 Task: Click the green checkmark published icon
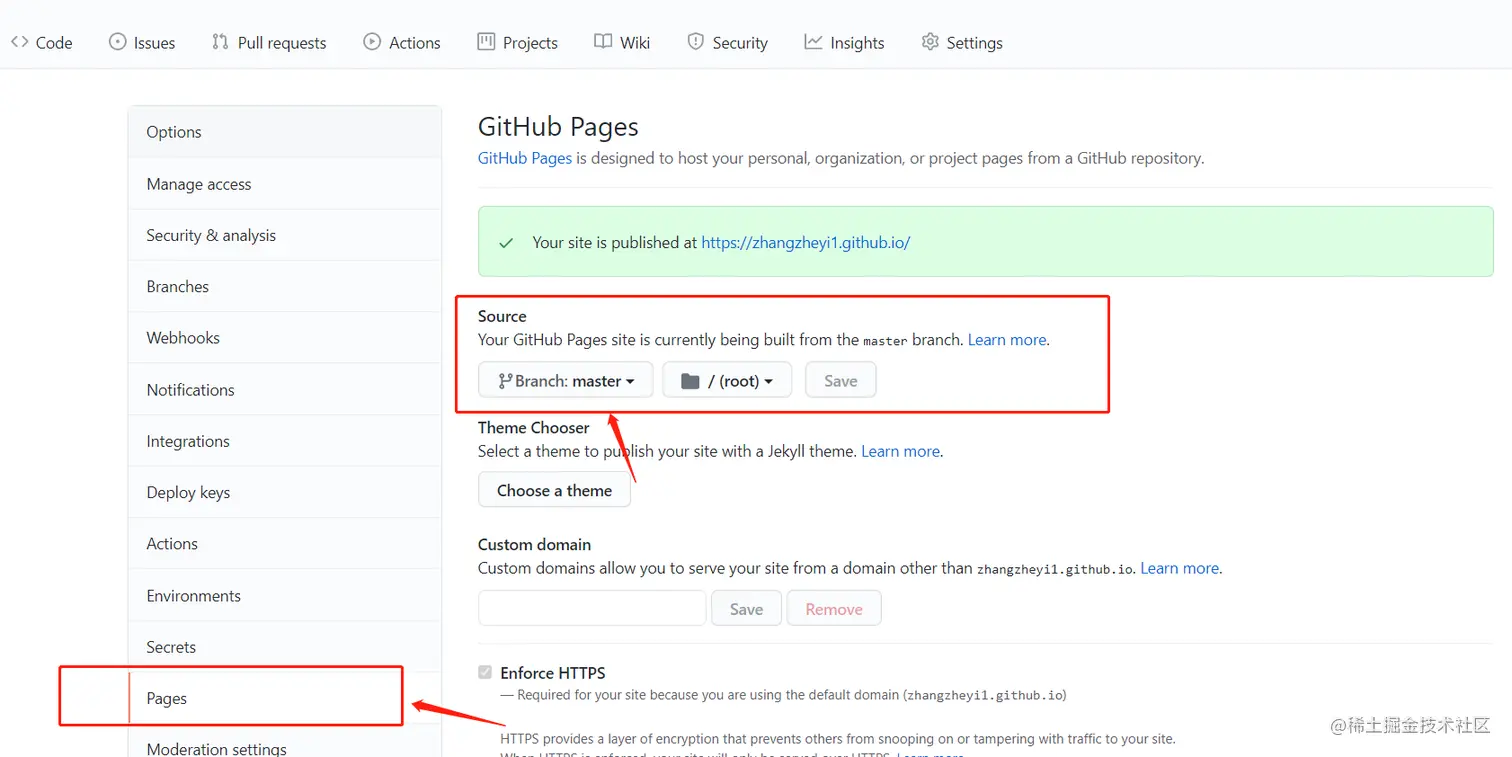(506, 242)
